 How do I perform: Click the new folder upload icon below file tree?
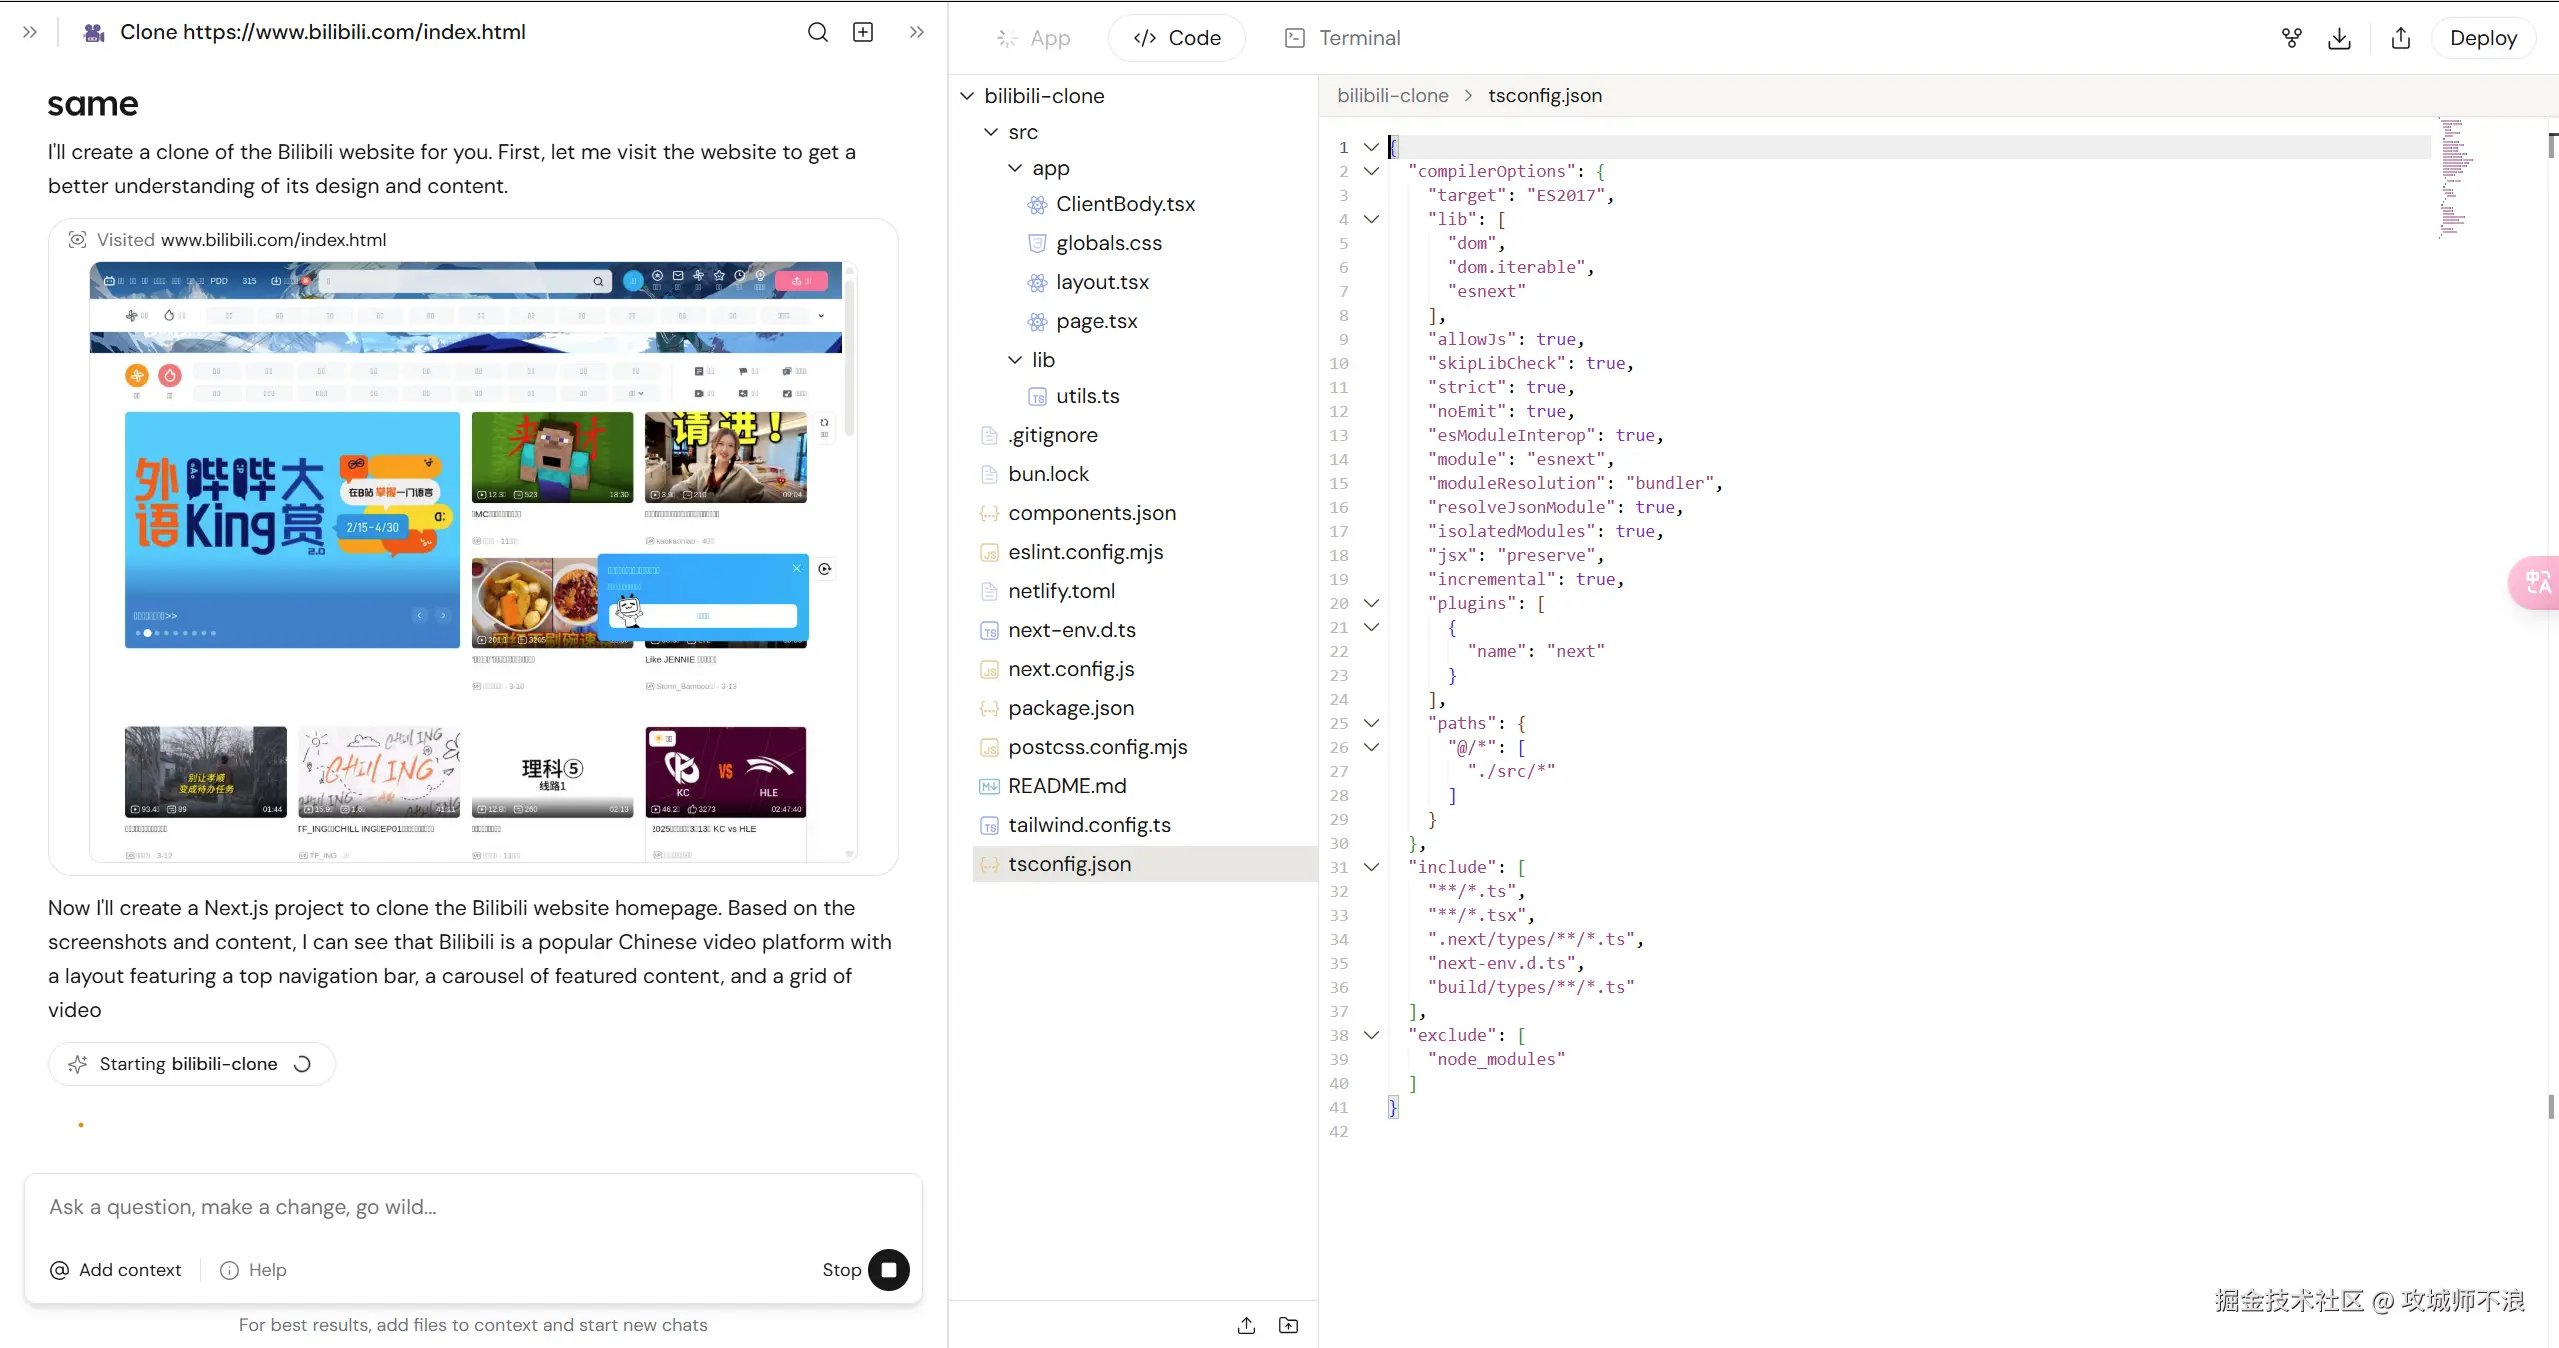tap(1288, 1325)
